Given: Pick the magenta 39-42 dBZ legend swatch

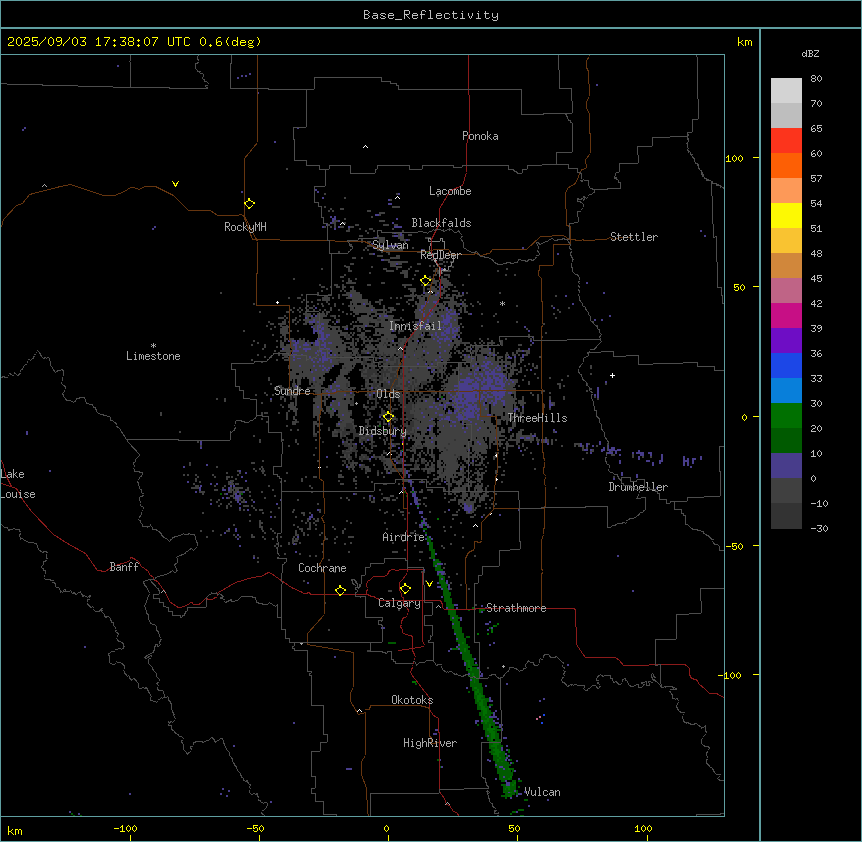Looking at the screenshot, I should click(786, 315).
